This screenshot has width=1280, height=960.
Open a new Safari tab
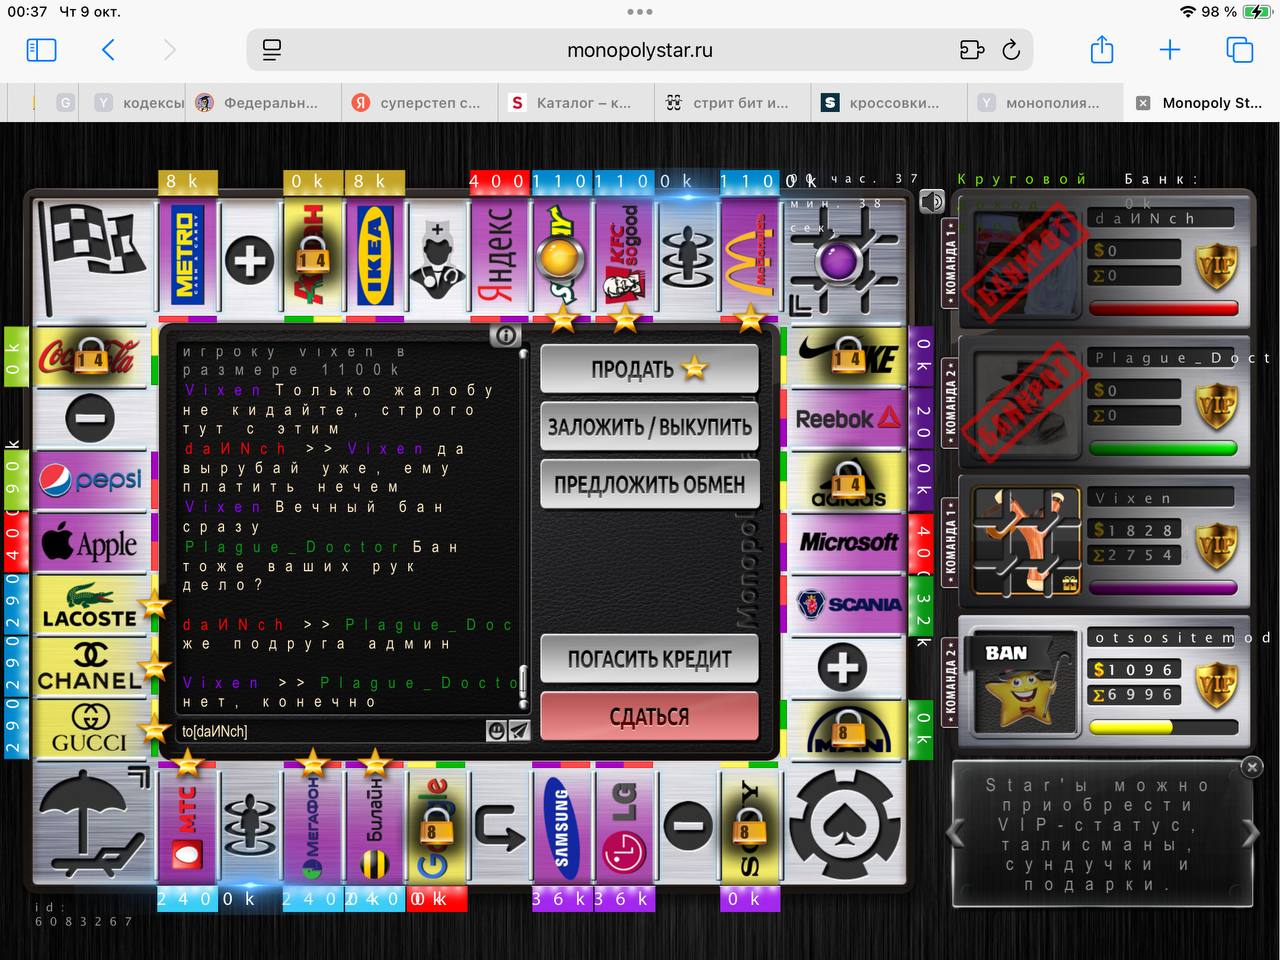(1170, 50)
